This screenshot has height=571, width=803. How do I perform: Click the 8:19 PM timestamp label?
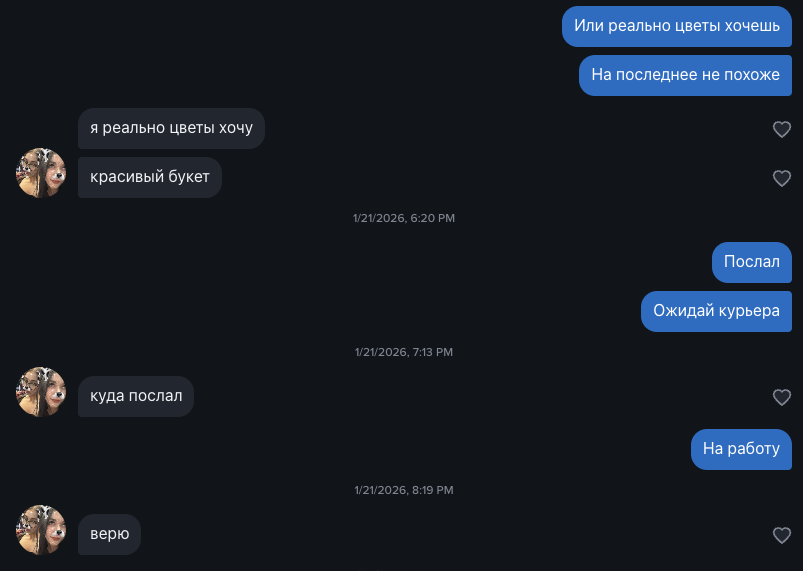coord(404,490)
